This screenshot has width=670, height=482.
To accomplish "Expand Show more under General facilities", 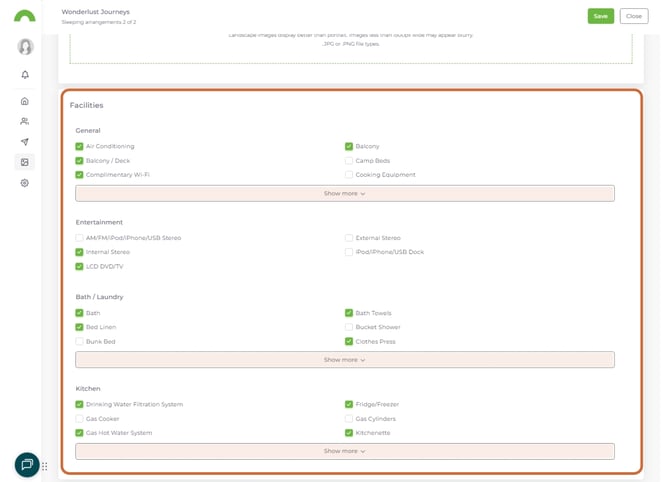I will tap(344, 193).
